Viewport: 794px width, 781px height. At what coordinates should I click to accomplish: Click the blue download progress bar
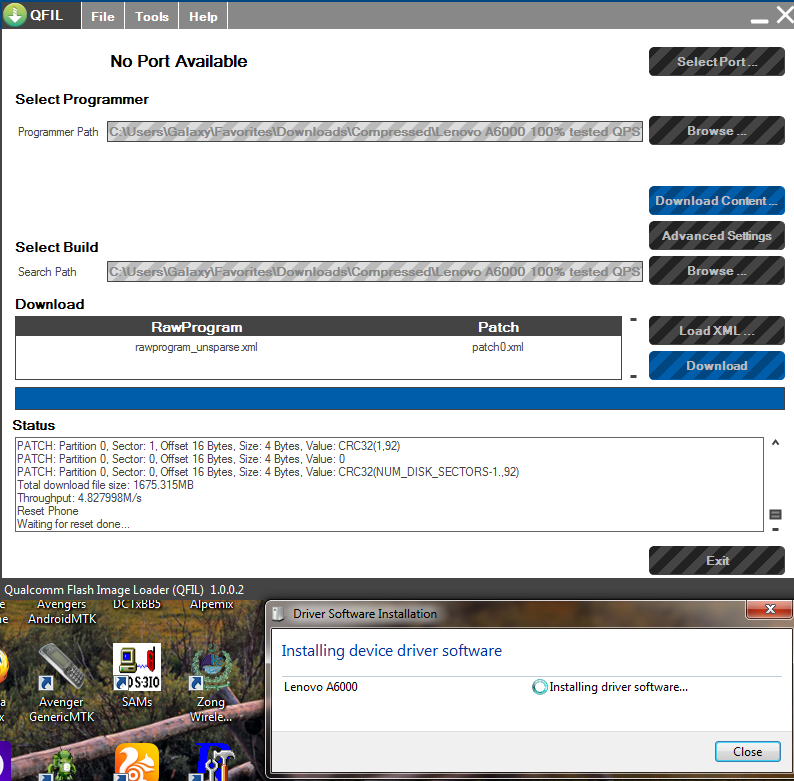[x=400, y=399]
